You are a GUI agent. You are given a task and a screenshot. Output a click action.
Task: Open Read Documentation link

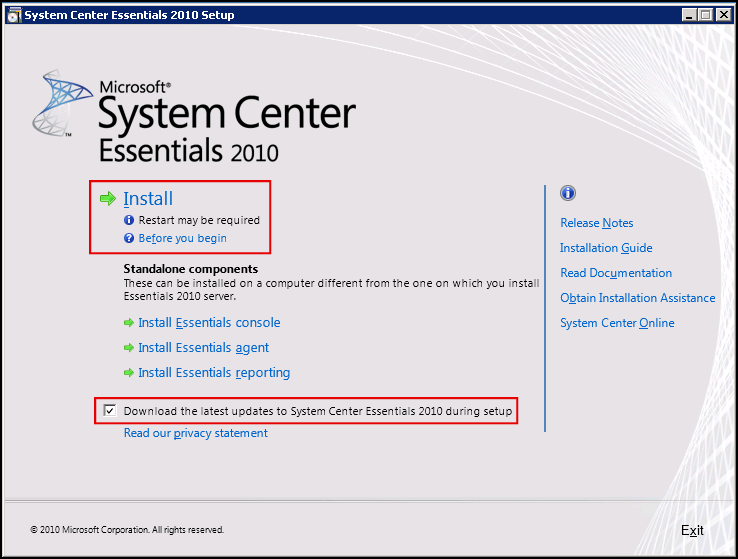[616, 273]
